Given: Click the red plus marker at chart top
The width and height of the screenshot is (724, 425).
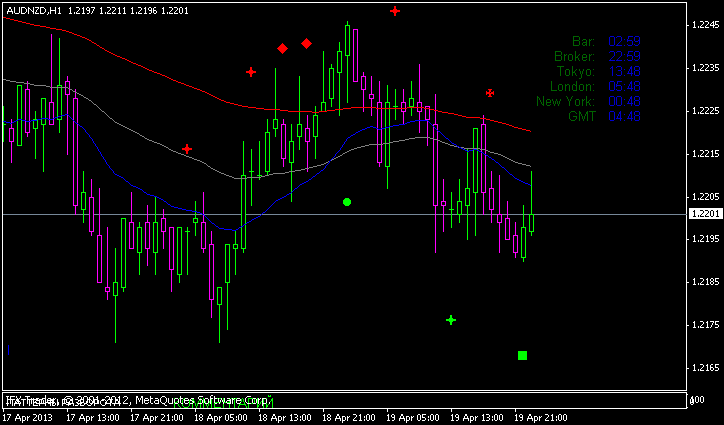Looking at the screenshot, I should [x=395, y=11].
